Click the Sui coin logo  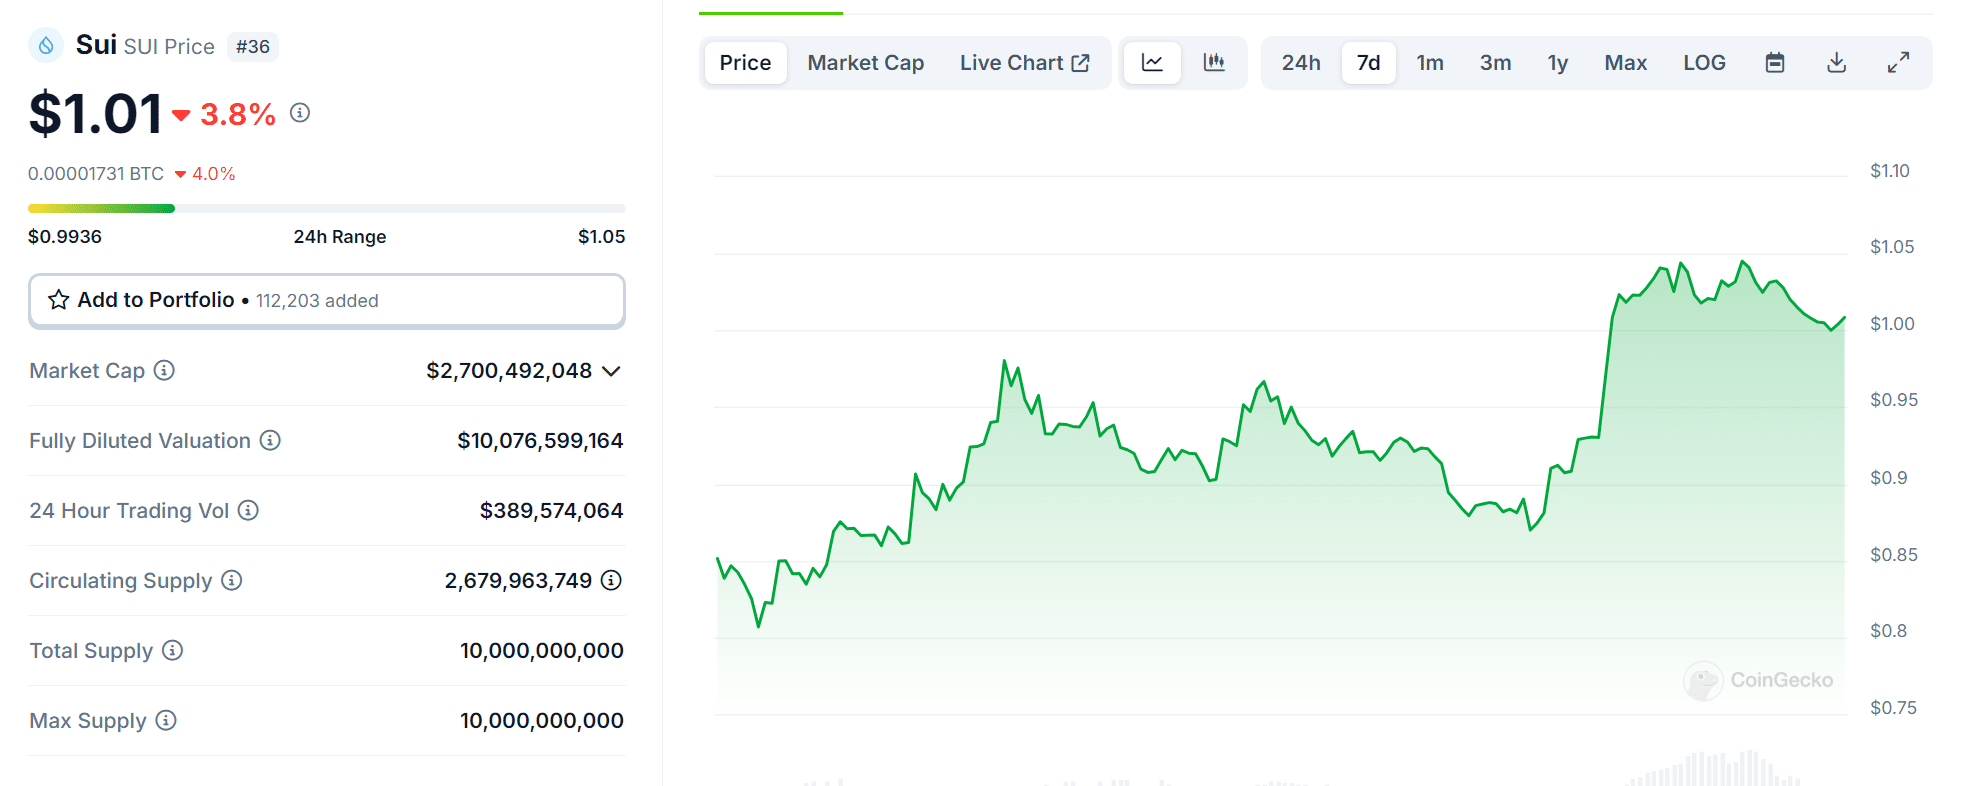click(x=46, y=46)
